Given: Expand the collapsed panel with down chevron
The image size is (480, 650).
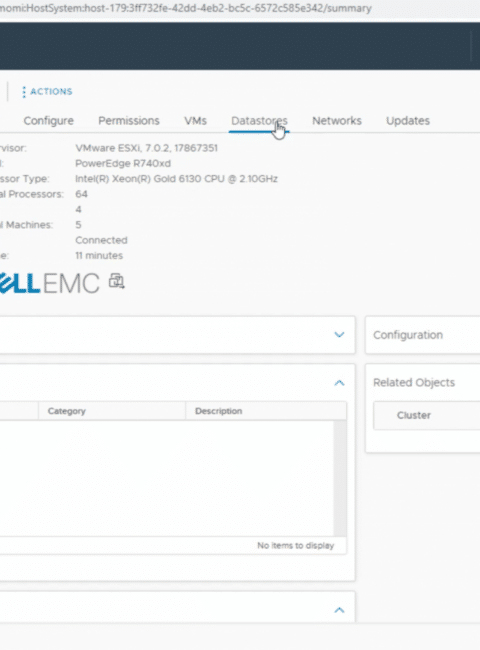Looking at the screenshot, I should 339,335.
